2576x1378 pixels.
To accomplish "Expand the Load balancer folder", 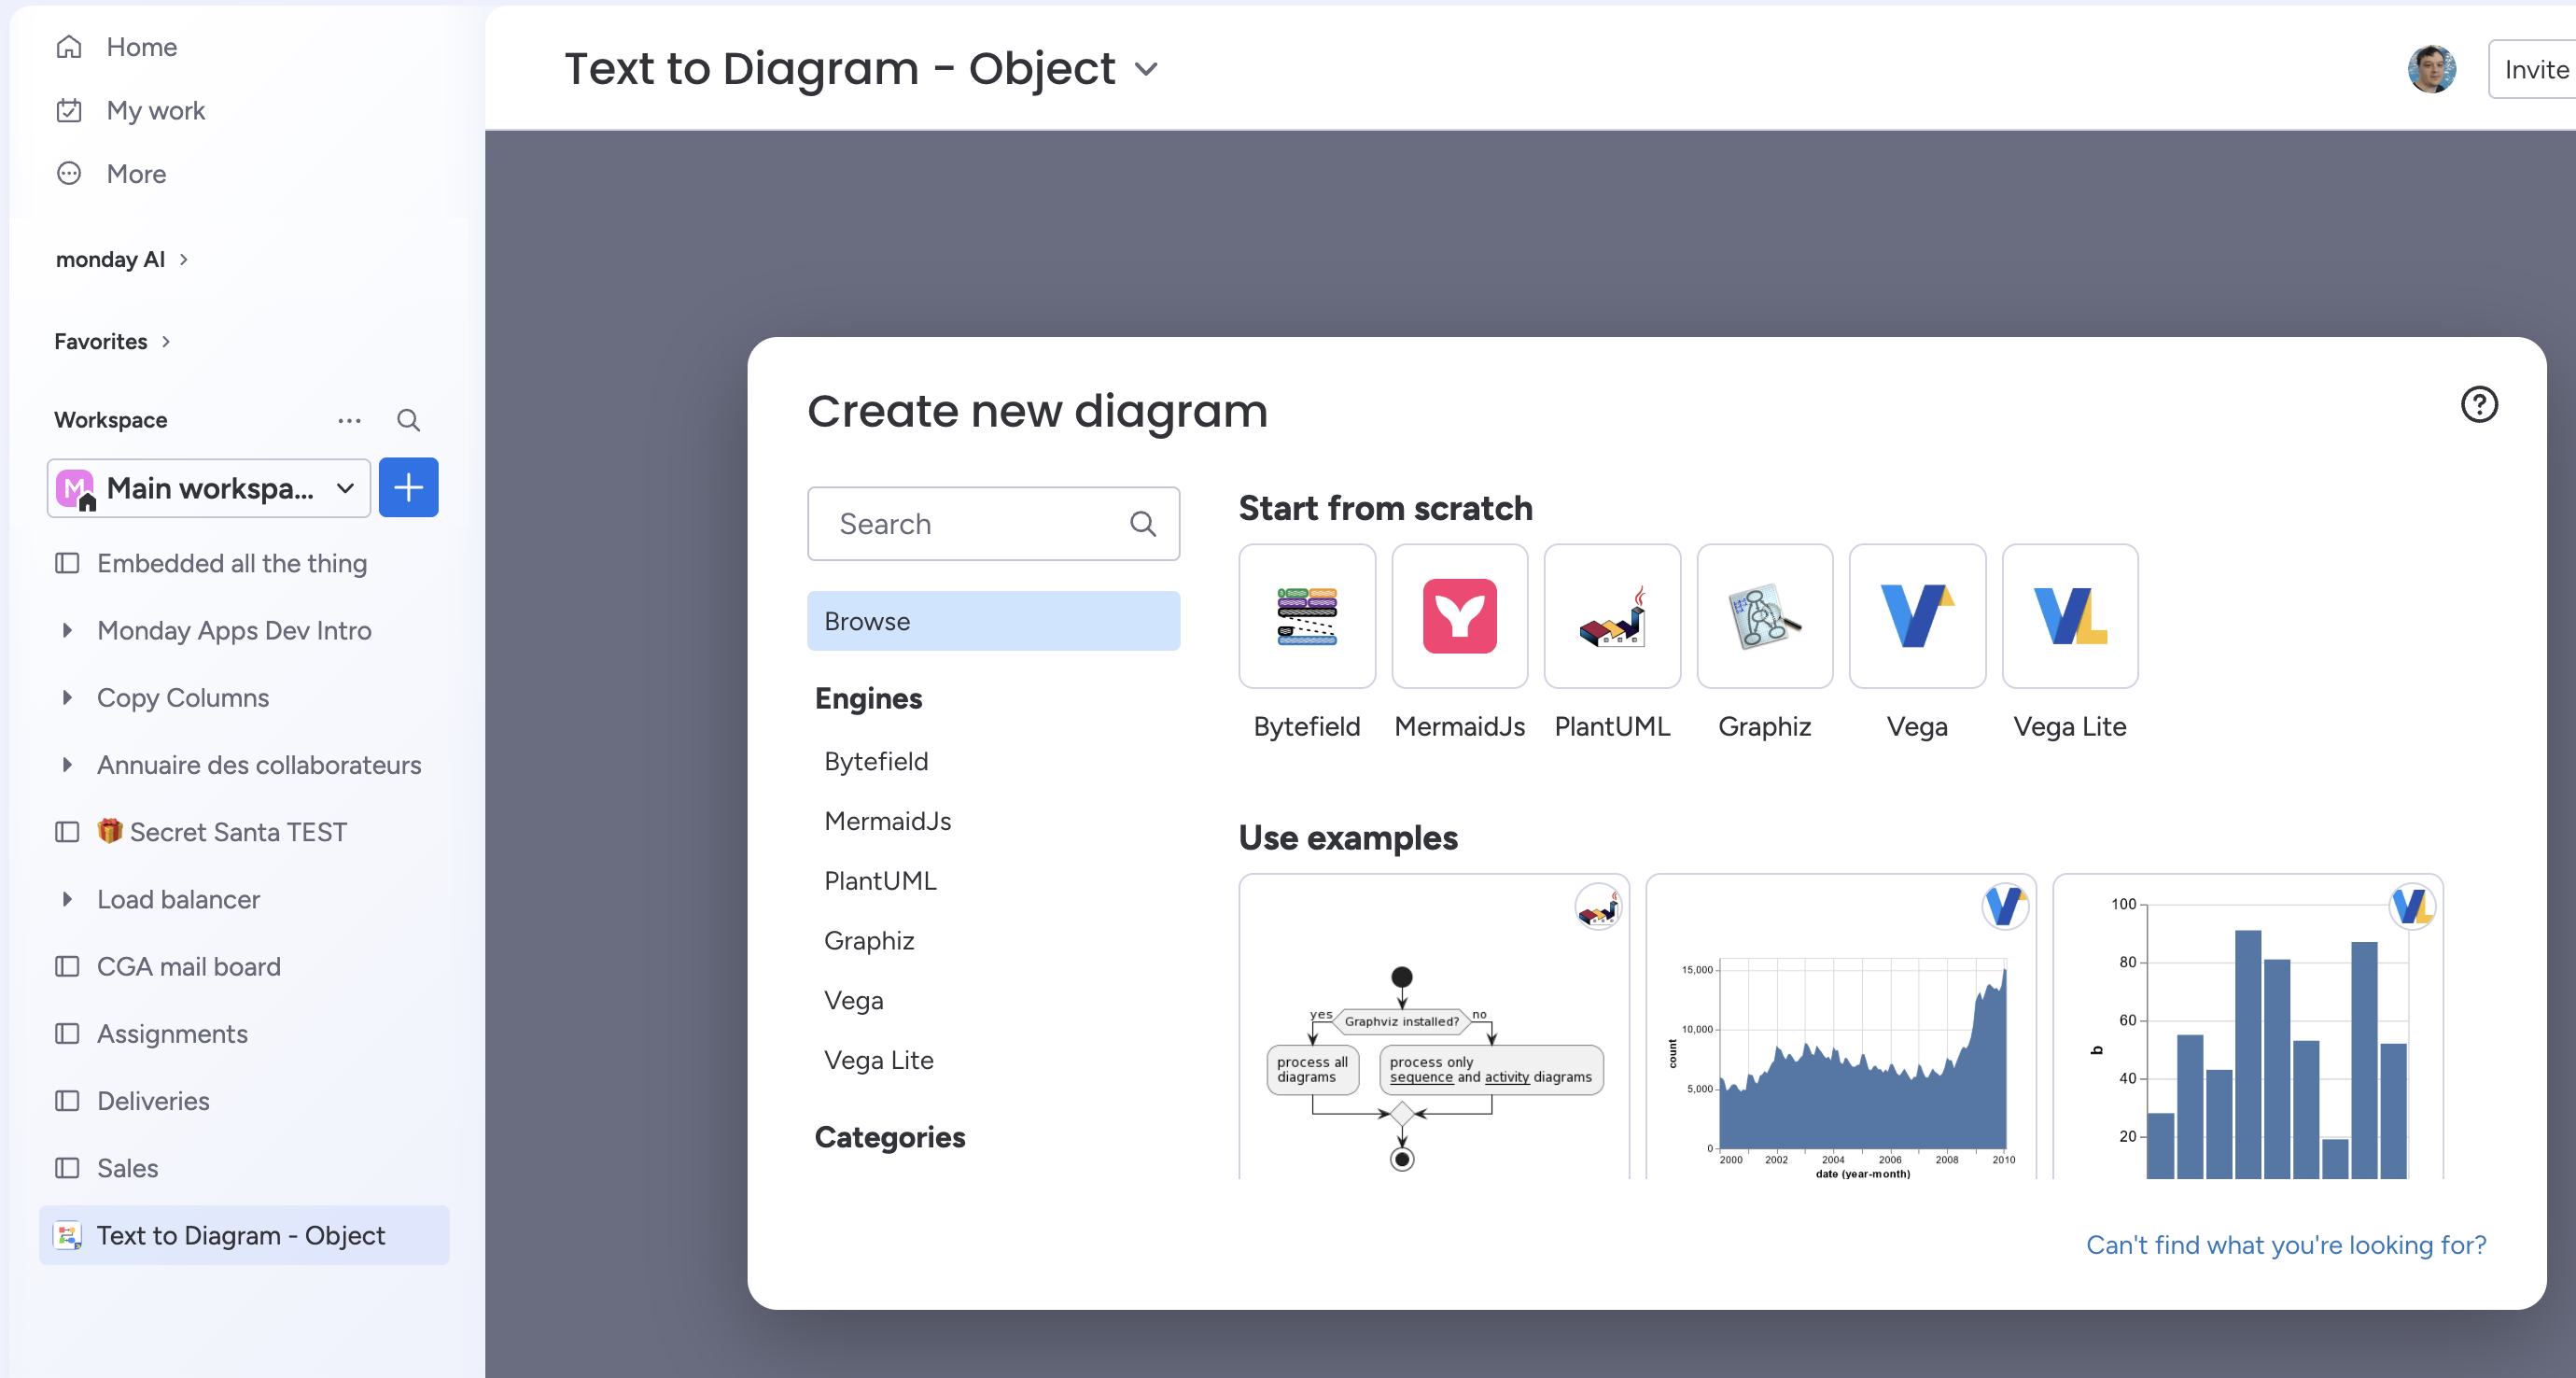I will [x=67, y=899].
